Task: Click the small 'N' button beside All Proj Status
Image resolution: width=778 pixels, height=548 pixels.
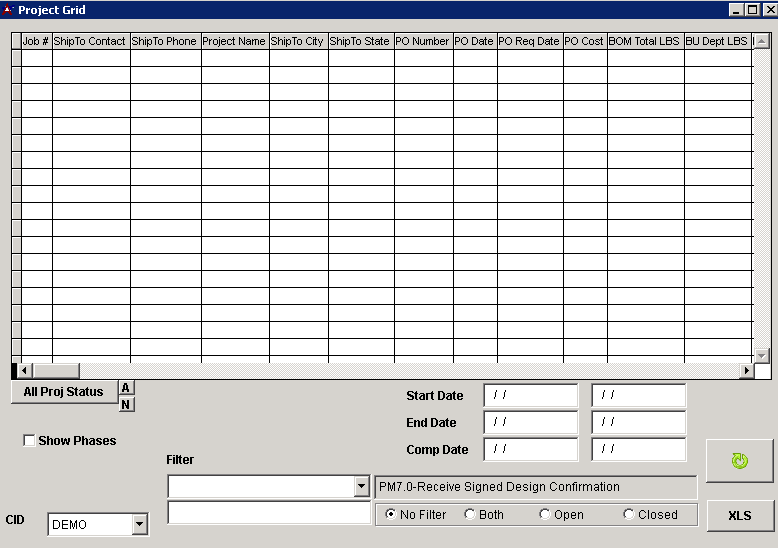Action: [x=126, y=404]
